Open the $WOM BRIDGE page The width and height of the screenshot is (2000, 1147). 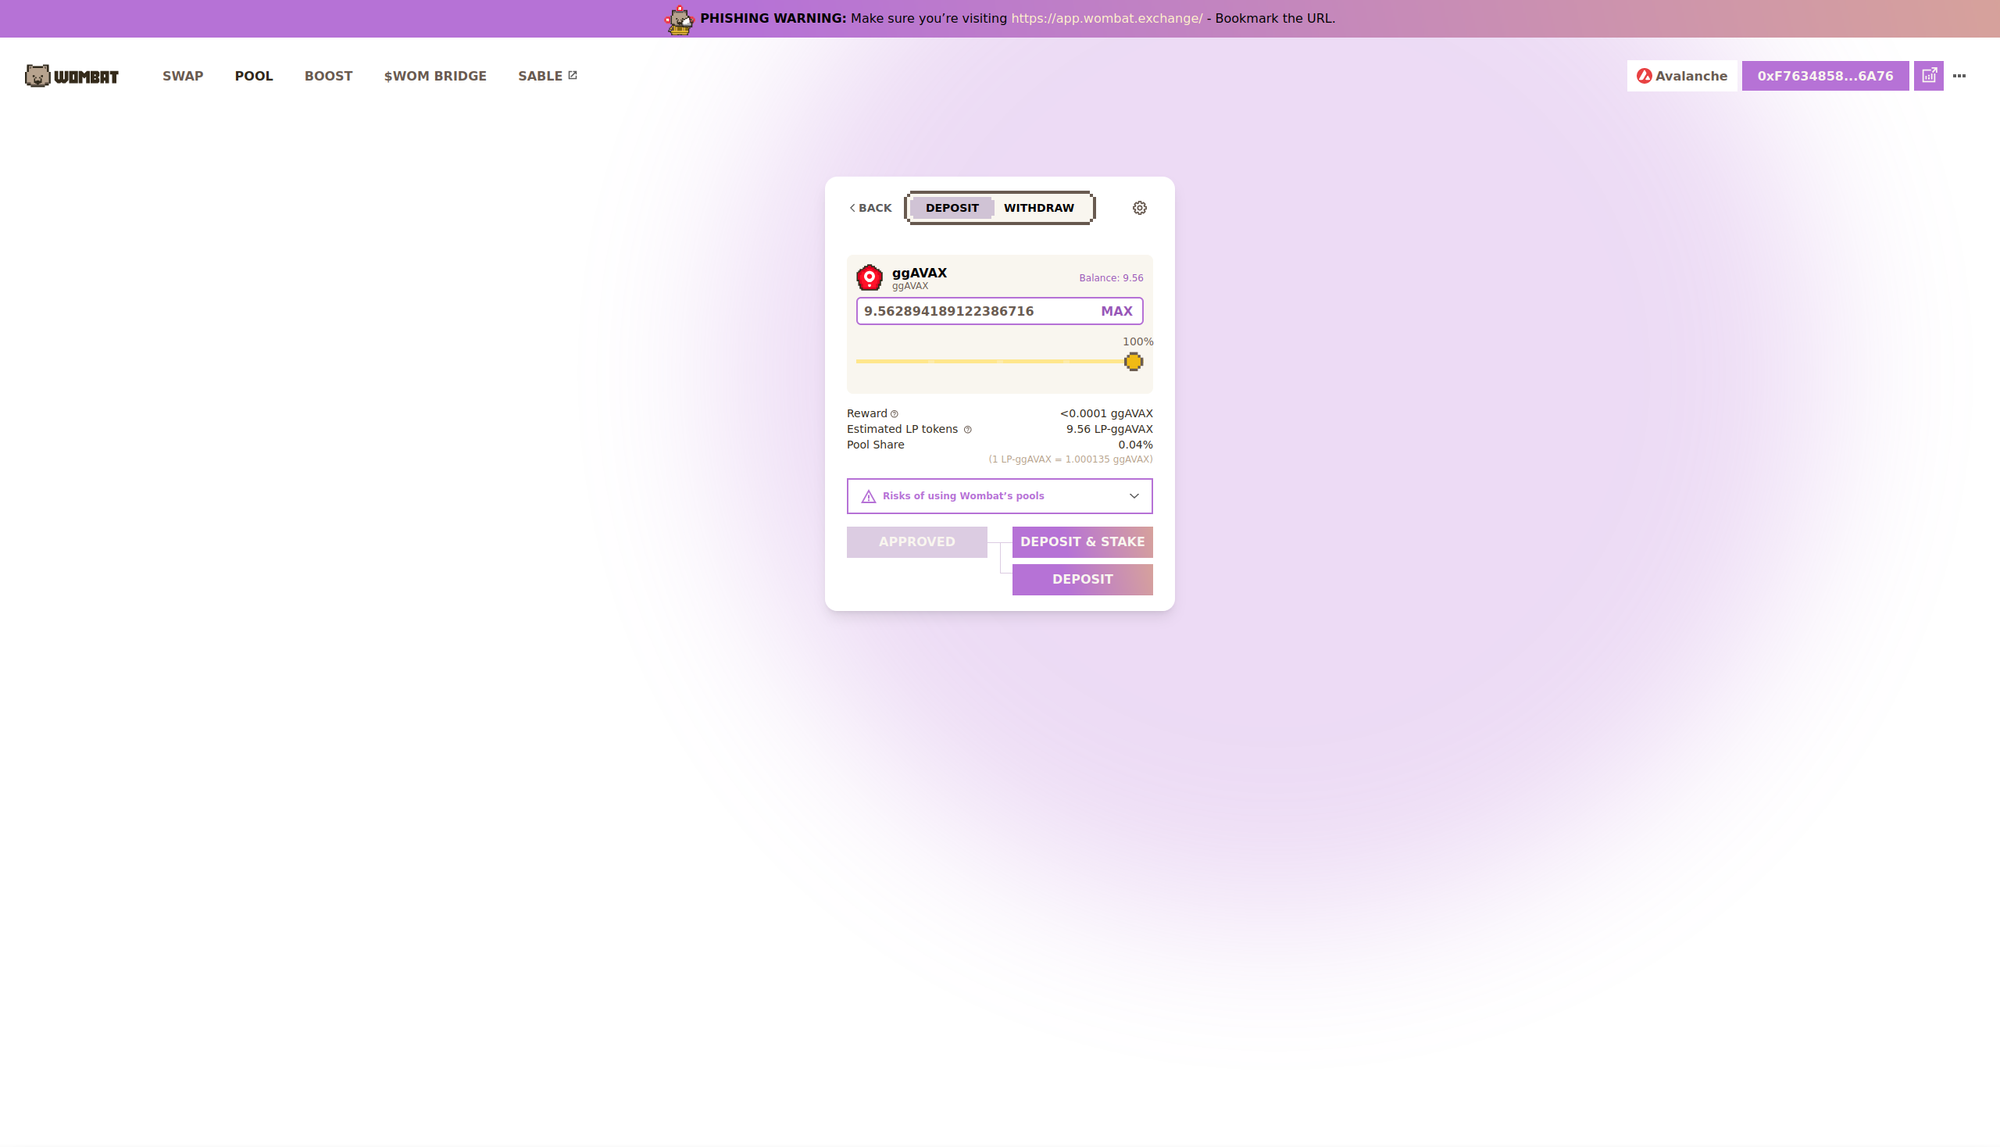435,76
